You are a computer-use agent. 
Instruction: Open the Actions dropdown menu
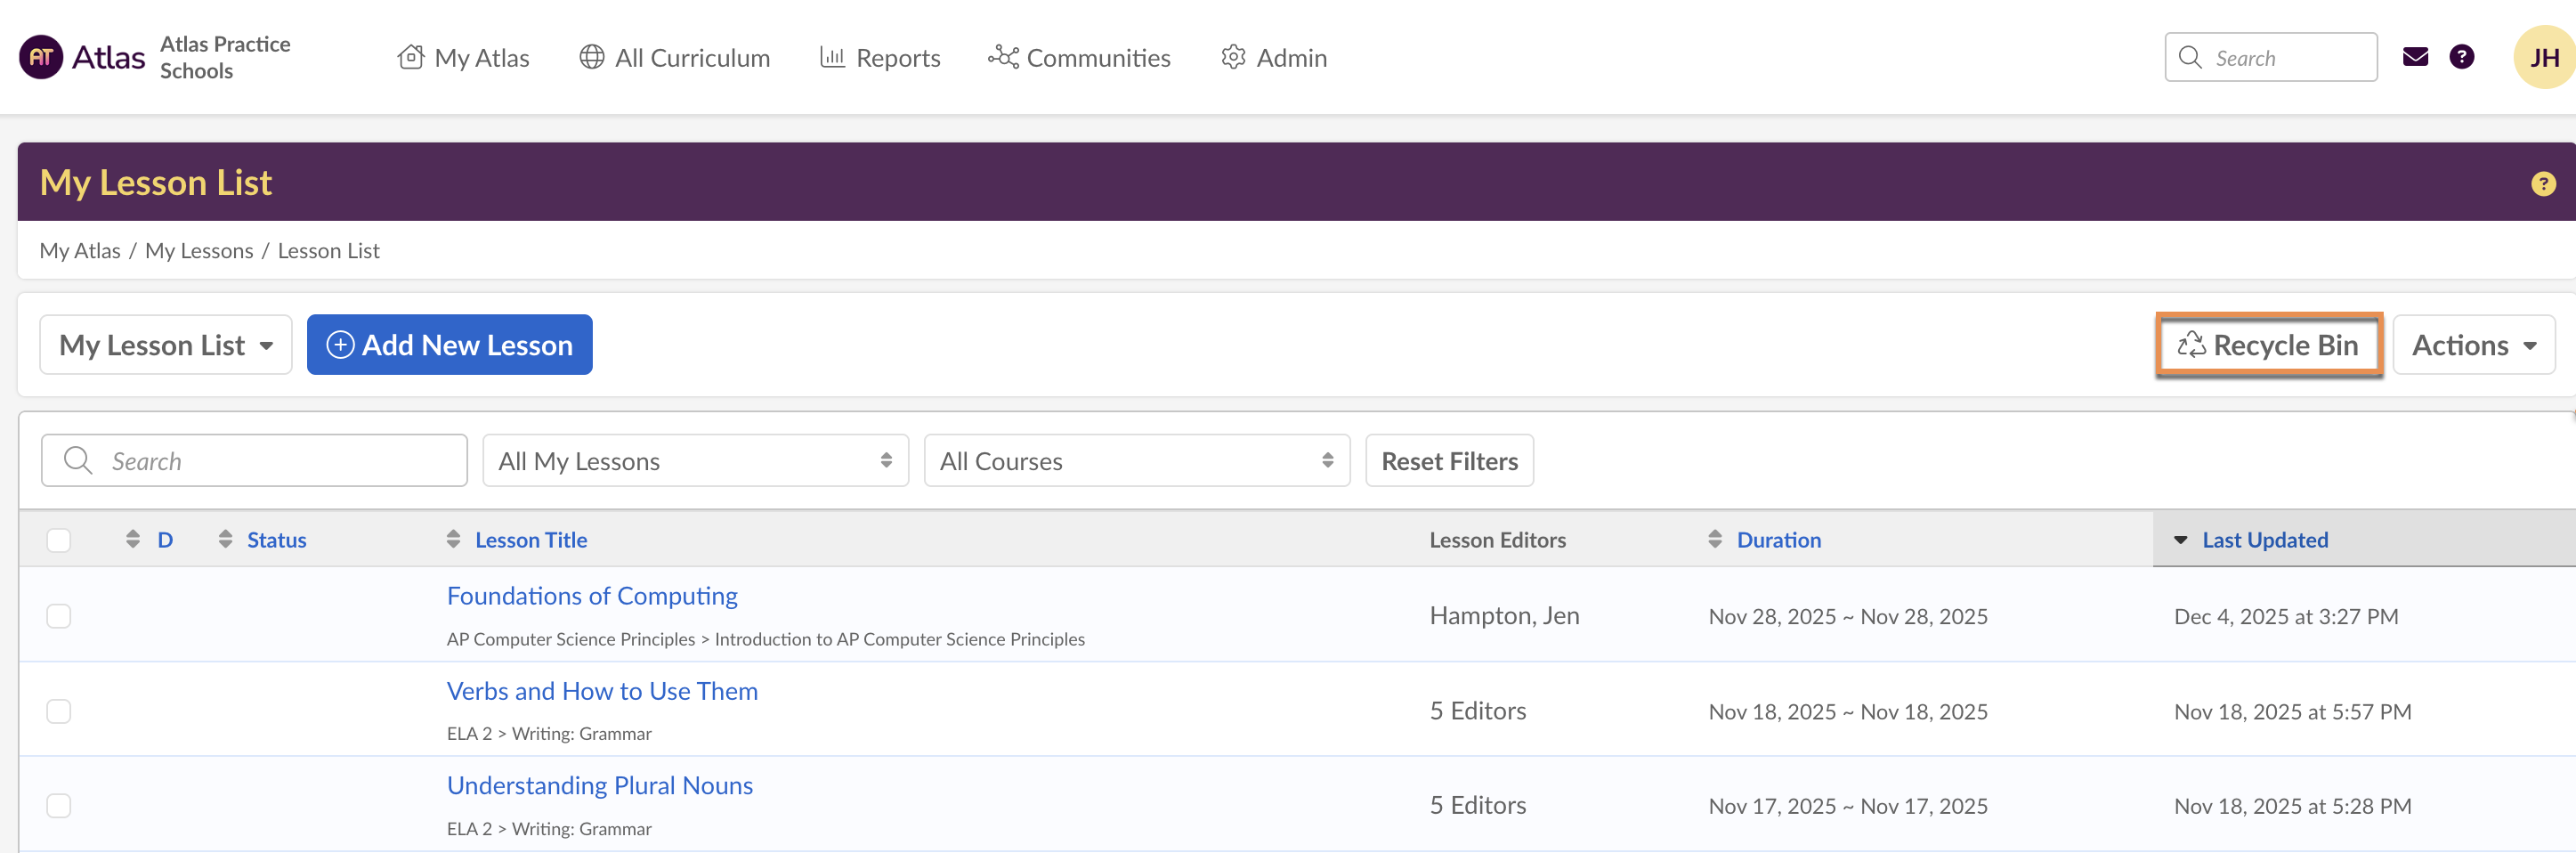pos(2473,345)
